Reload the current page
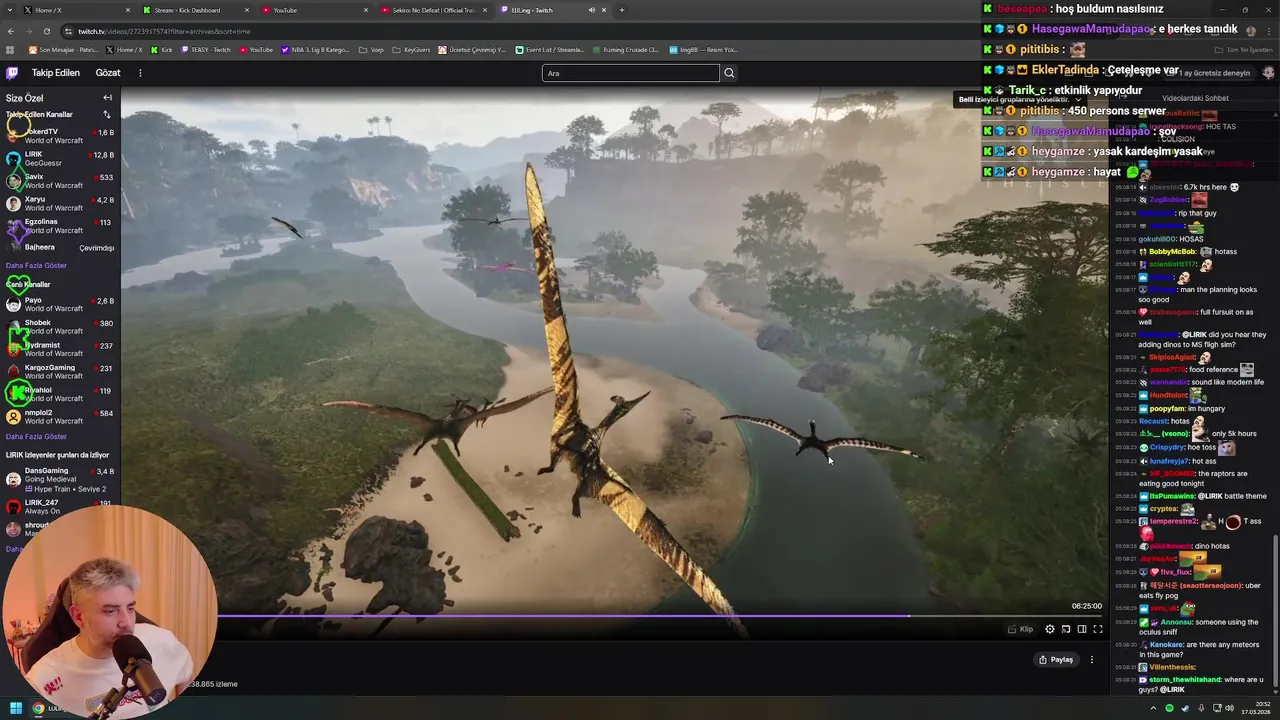Viewport: 1280px width, 720px height. [x=46, y=31]
